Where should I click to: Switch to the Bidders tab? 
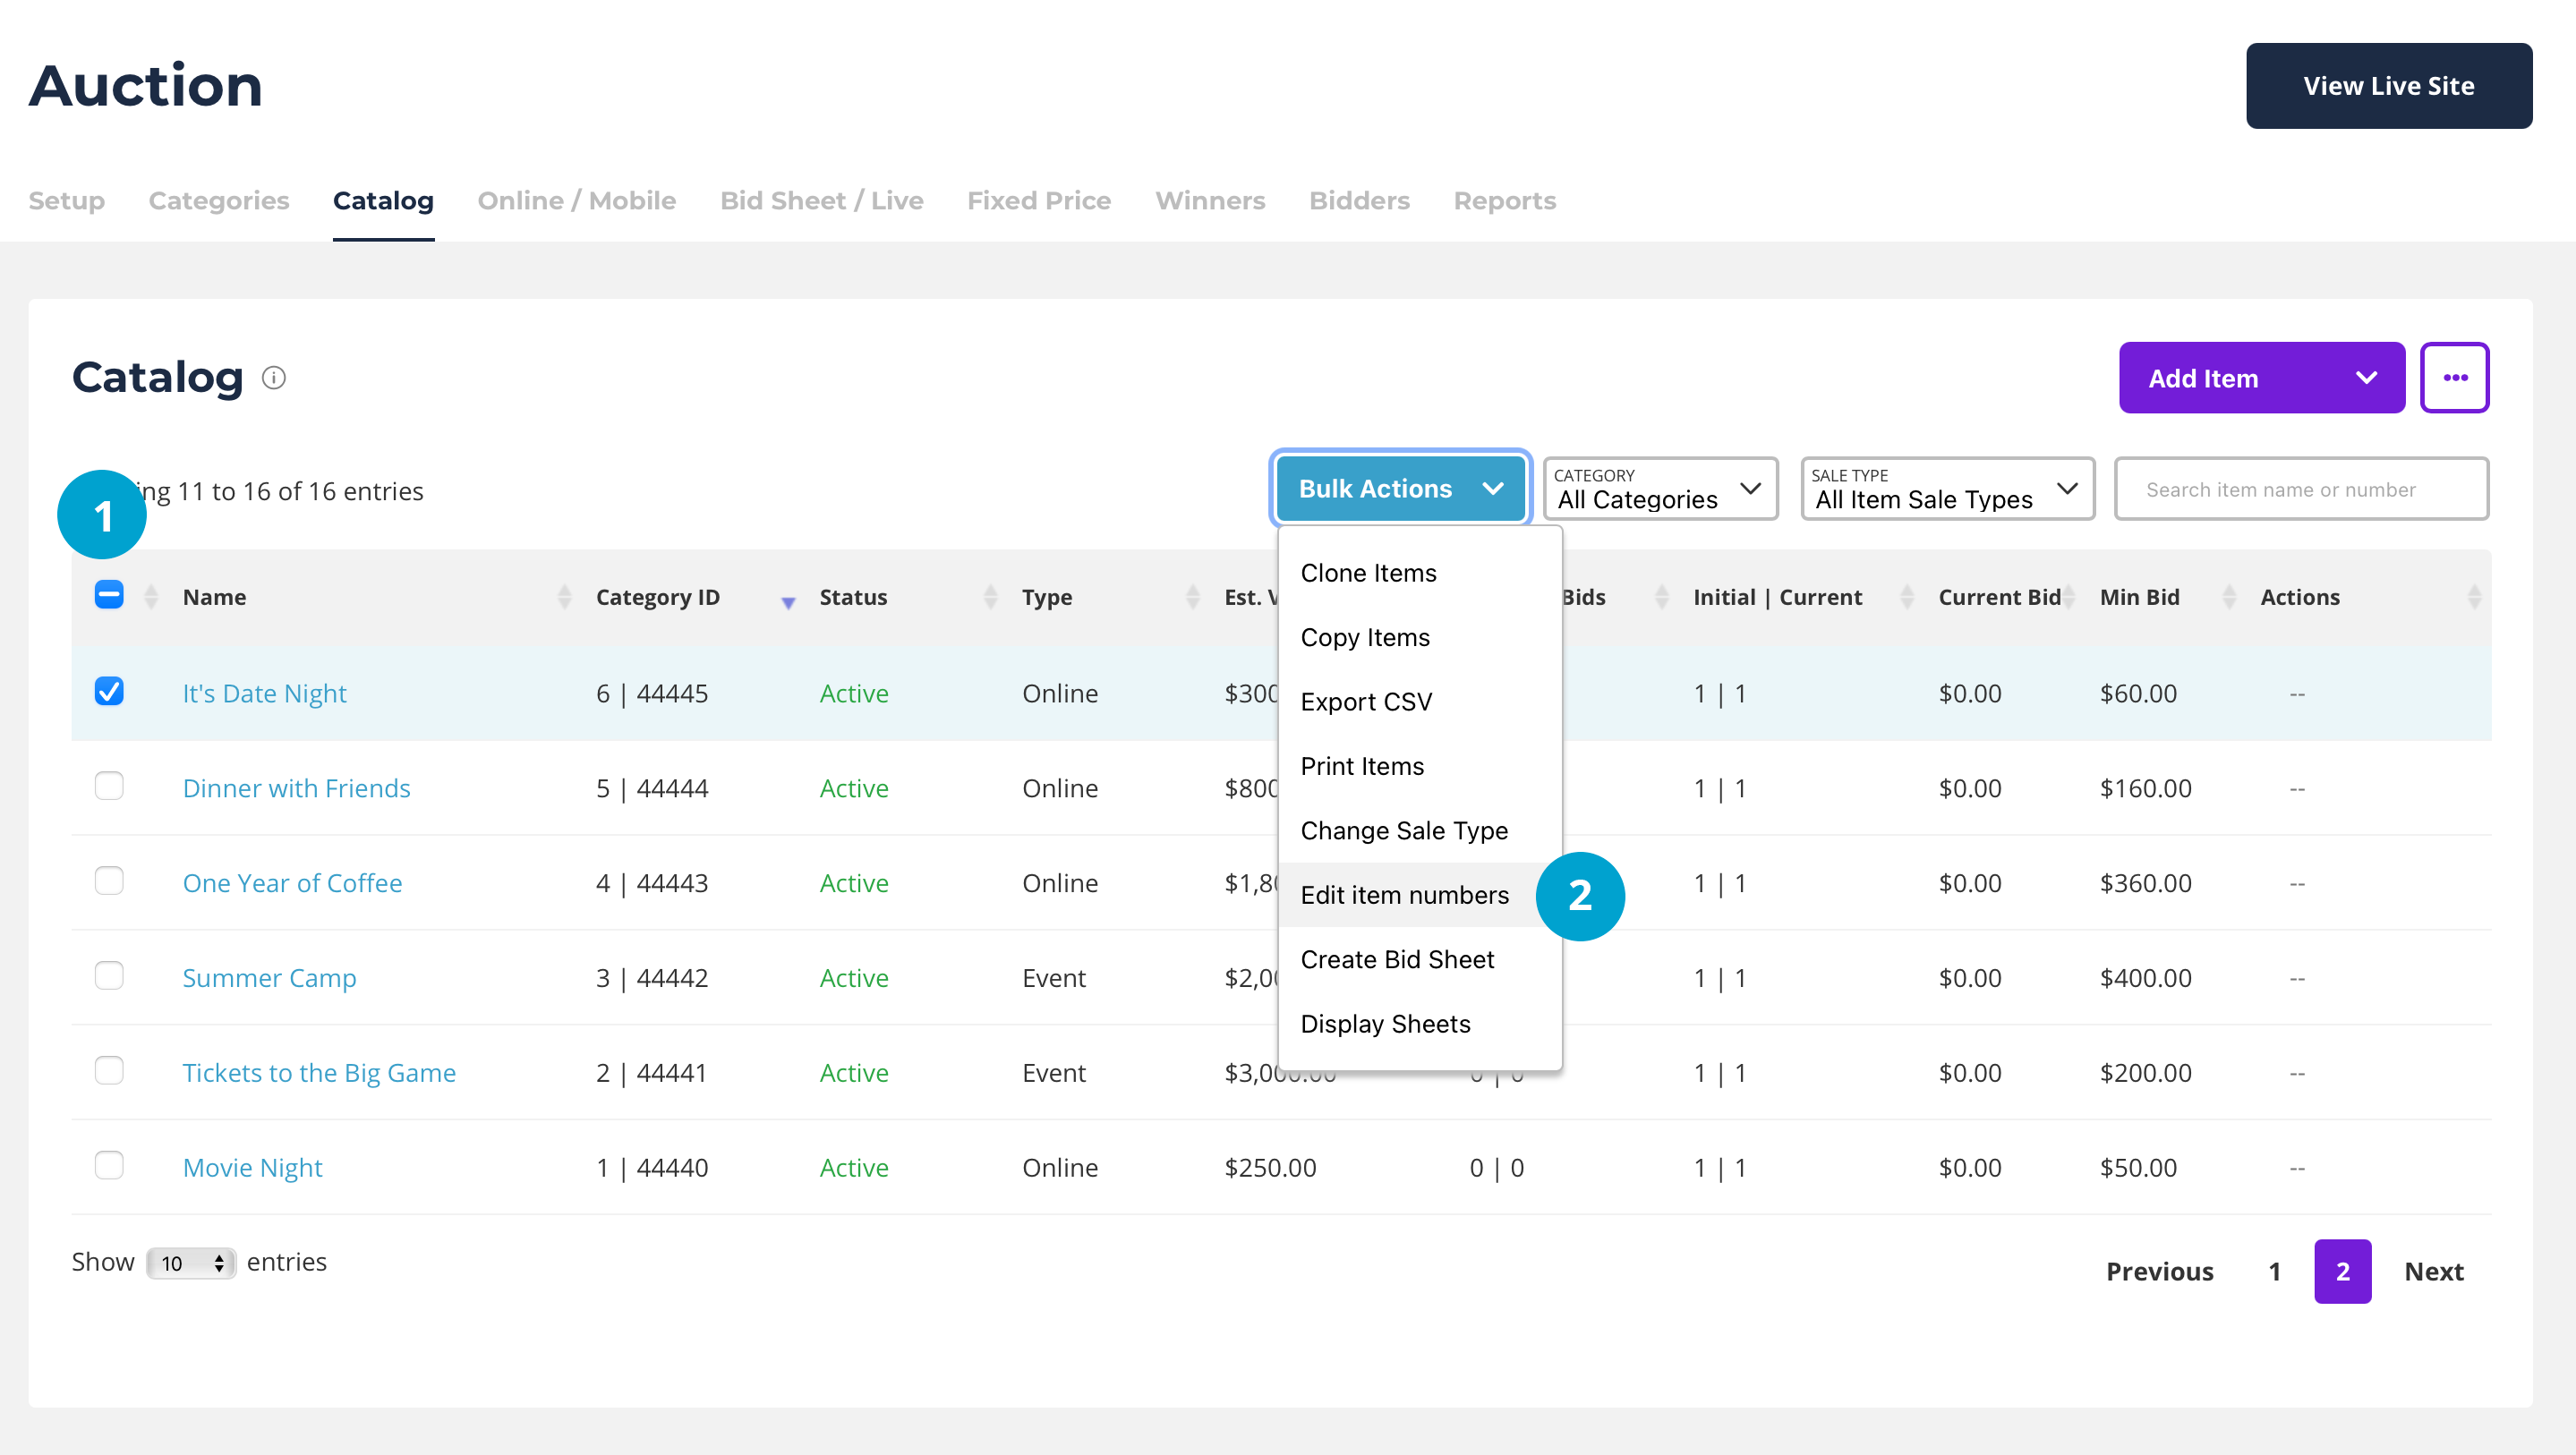point(1358,201)
